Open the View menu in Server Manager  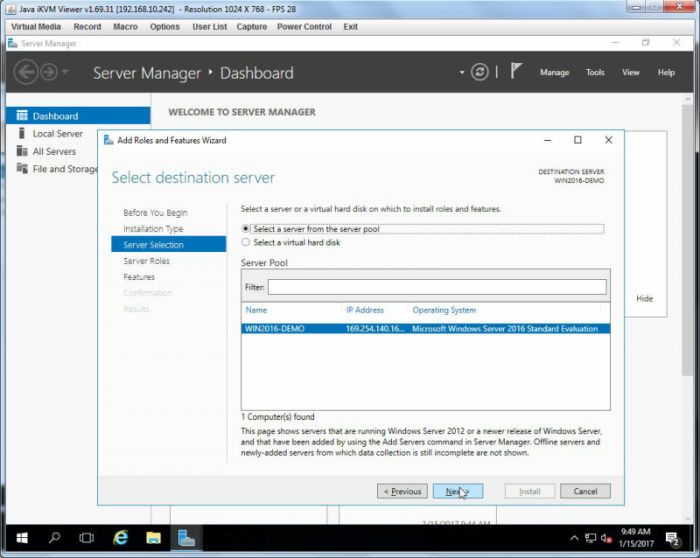pyautogui.click(x=630, y=72)
